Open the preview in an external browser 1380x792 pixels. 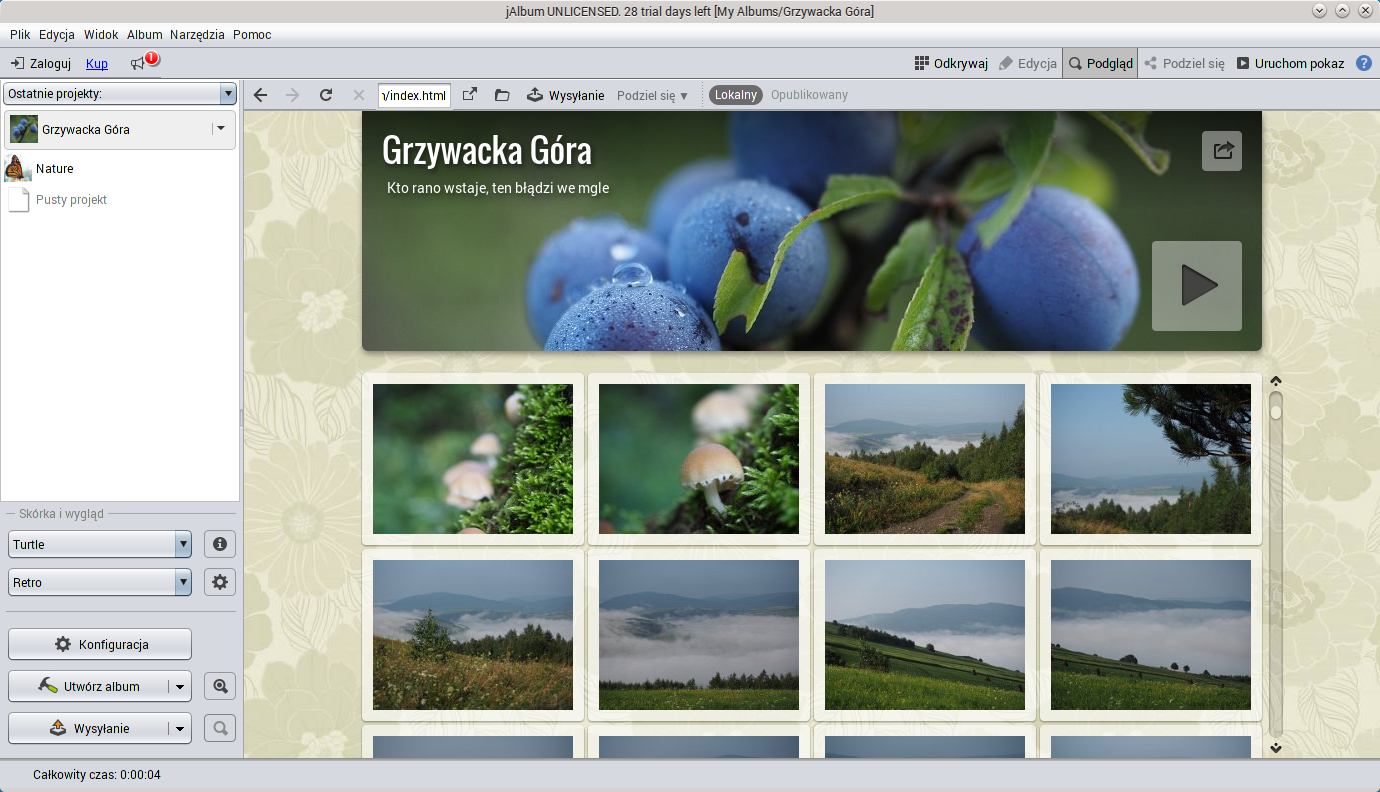[x=470, y=95]
